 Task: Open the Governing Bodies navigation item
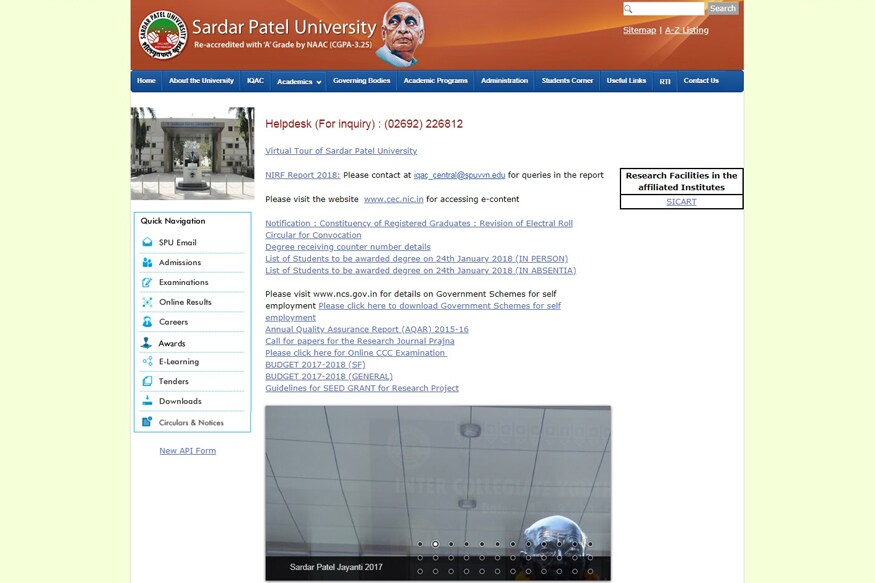pos(361,81)
